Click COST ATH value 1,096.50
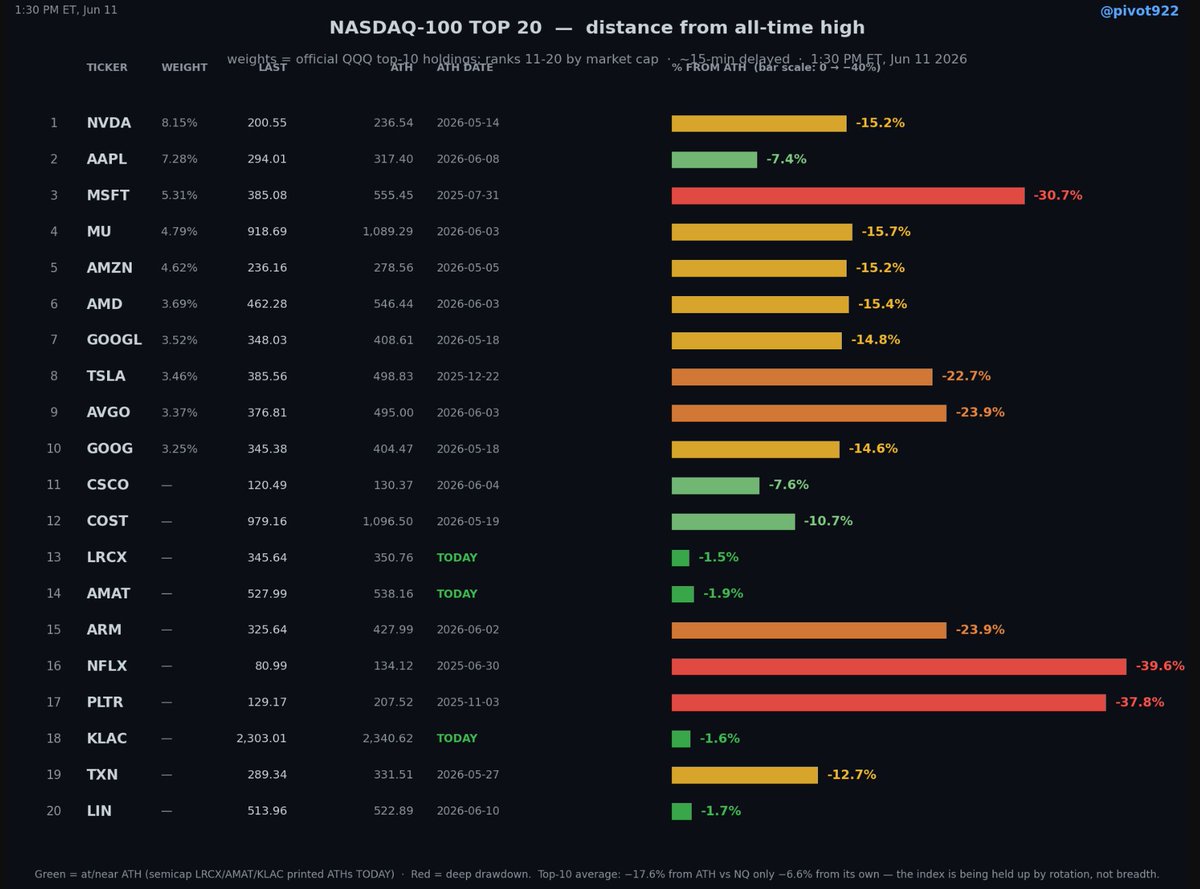This screenshot has height=889, width=1200. click(387, 521)
